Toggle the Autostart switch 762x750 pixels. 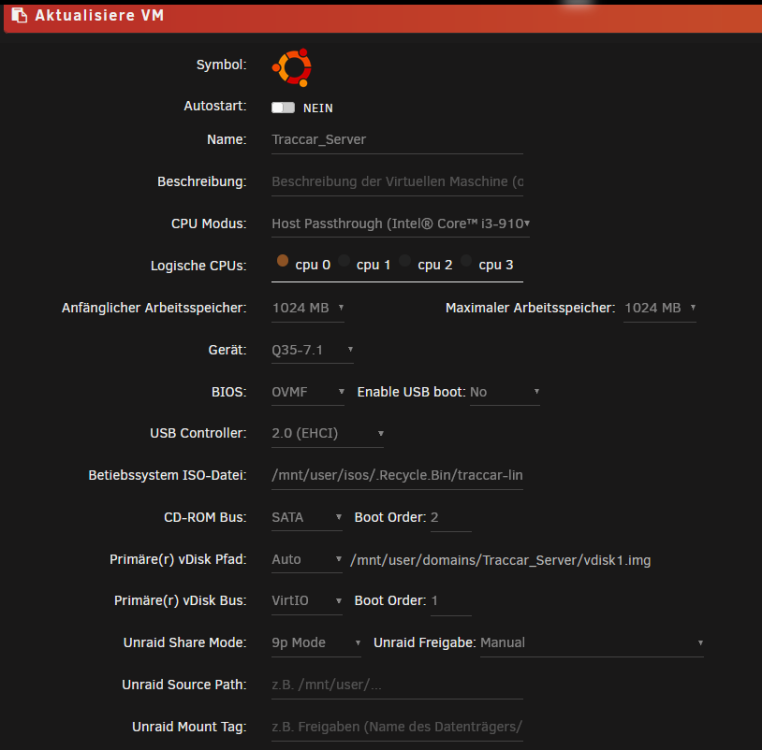click(x=283, y=107)
